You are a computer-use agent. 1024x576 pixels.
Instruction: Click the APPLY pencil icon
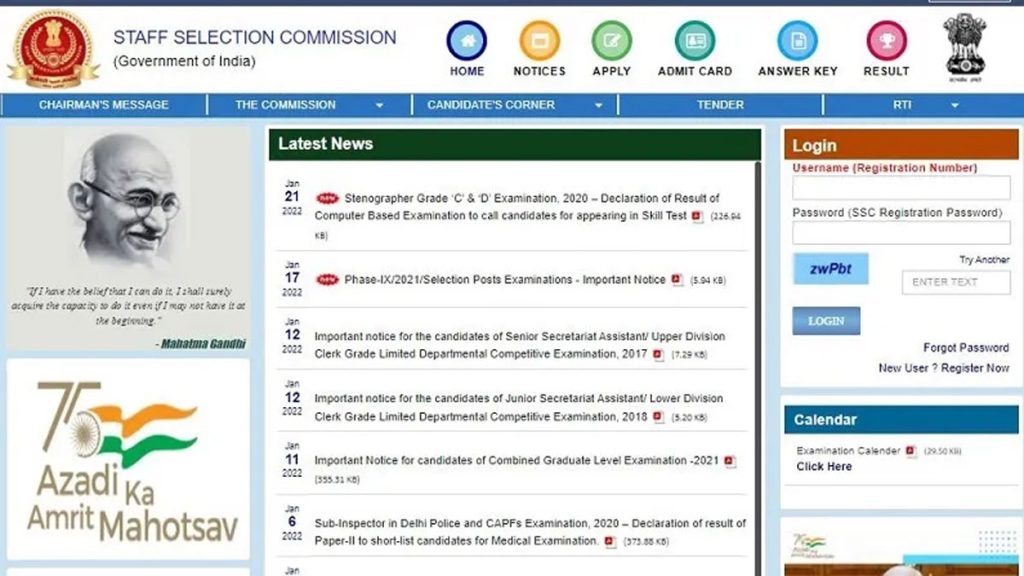612,40
